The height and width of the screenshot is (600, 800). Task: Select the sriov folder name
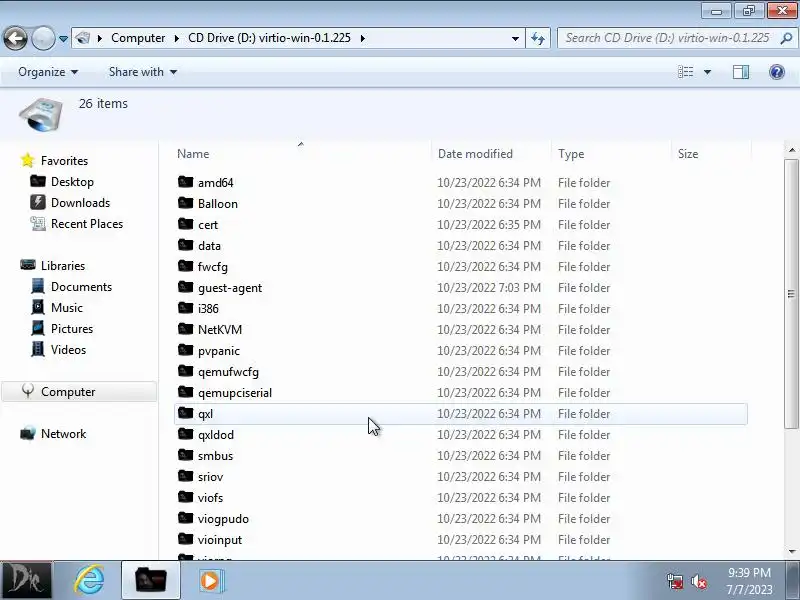click(x=210, y=477)
